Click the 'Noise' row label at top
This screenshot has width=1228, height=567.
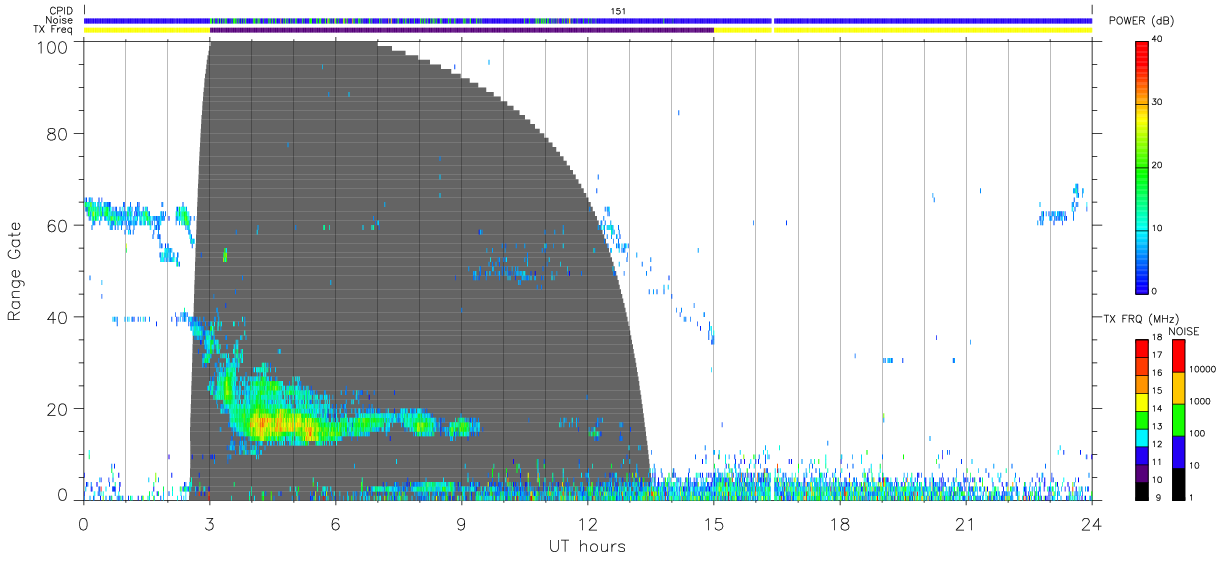(x=60, y=20)
